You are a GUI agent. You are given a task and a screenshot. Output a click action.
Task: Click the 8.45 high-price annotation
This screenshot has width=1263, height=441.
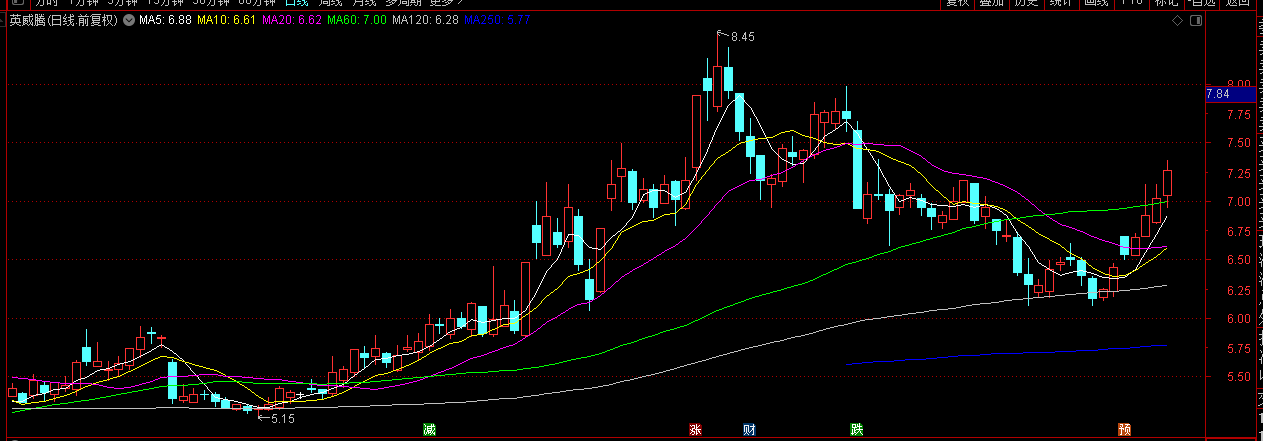coord(742,37)
